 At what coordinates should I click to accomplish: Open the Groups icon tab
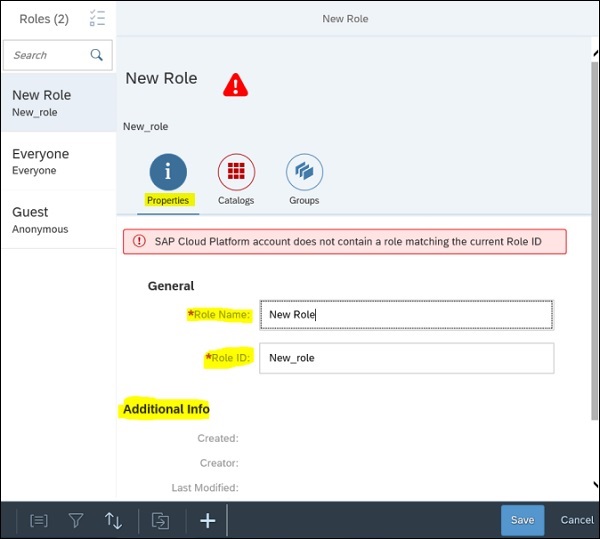[x=304, y=173]
